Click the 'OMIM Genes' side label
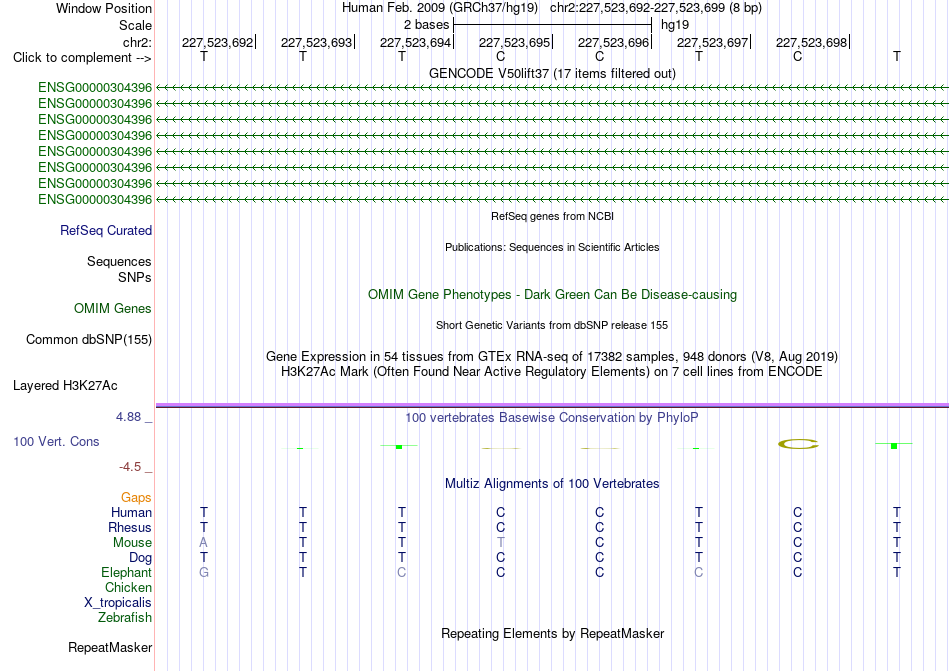The height and width of the screenshot is (671, 950). pyautogui.click(x=113, y=308)
